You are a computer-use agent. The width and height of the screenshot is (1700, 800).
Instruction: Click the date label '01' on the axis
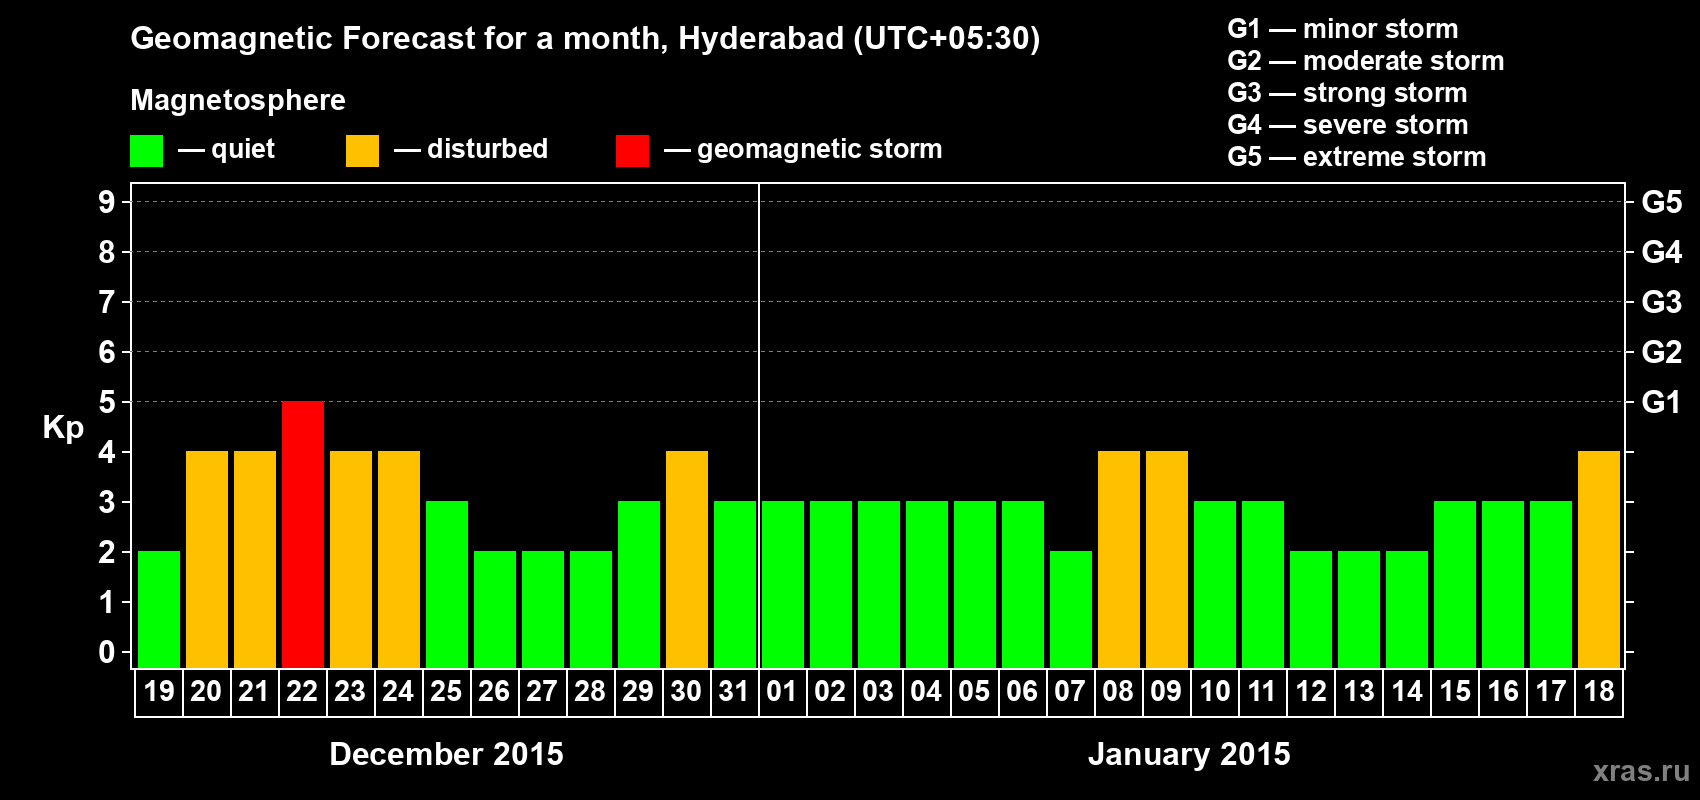pos(782,691)
